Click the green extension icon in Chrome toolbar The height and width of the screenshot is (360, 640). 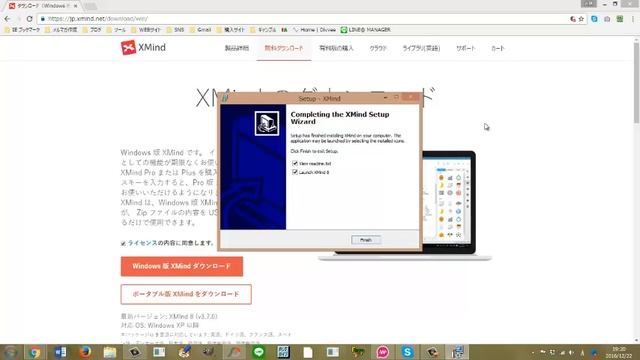tap(620, 19)
